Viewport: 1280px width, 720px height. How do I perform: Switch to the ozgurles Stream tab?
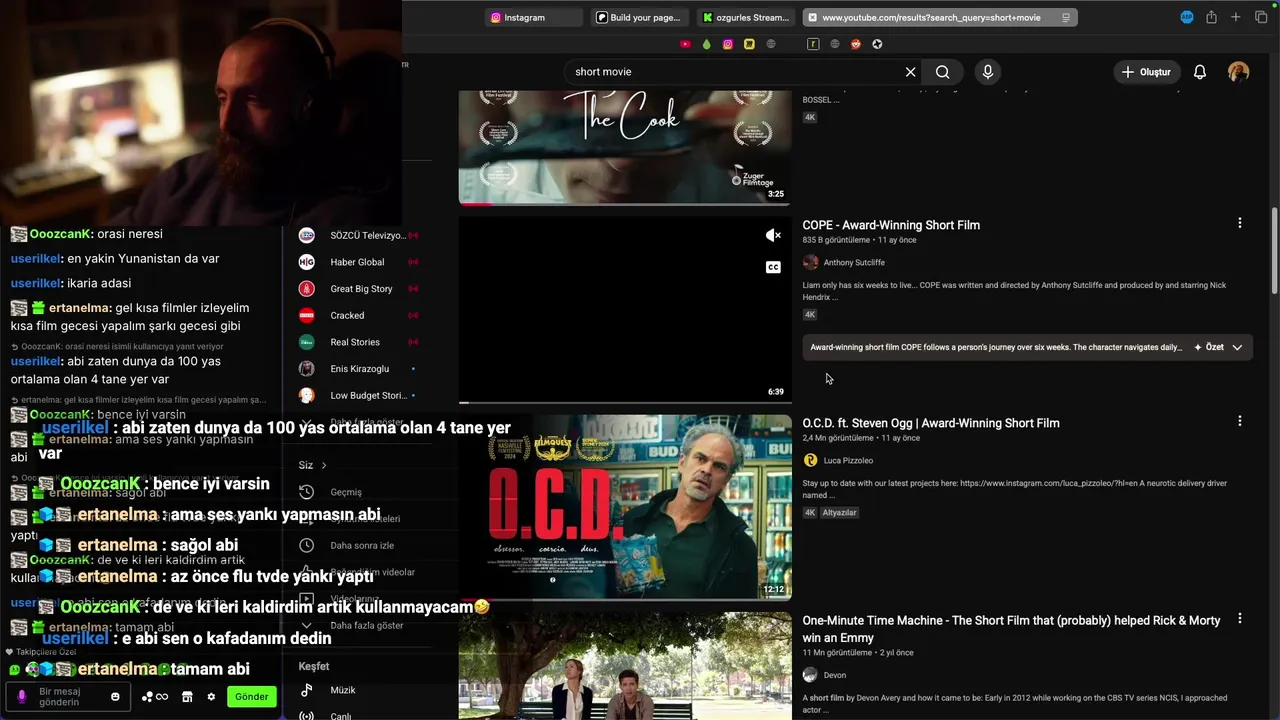pos(748,17)
